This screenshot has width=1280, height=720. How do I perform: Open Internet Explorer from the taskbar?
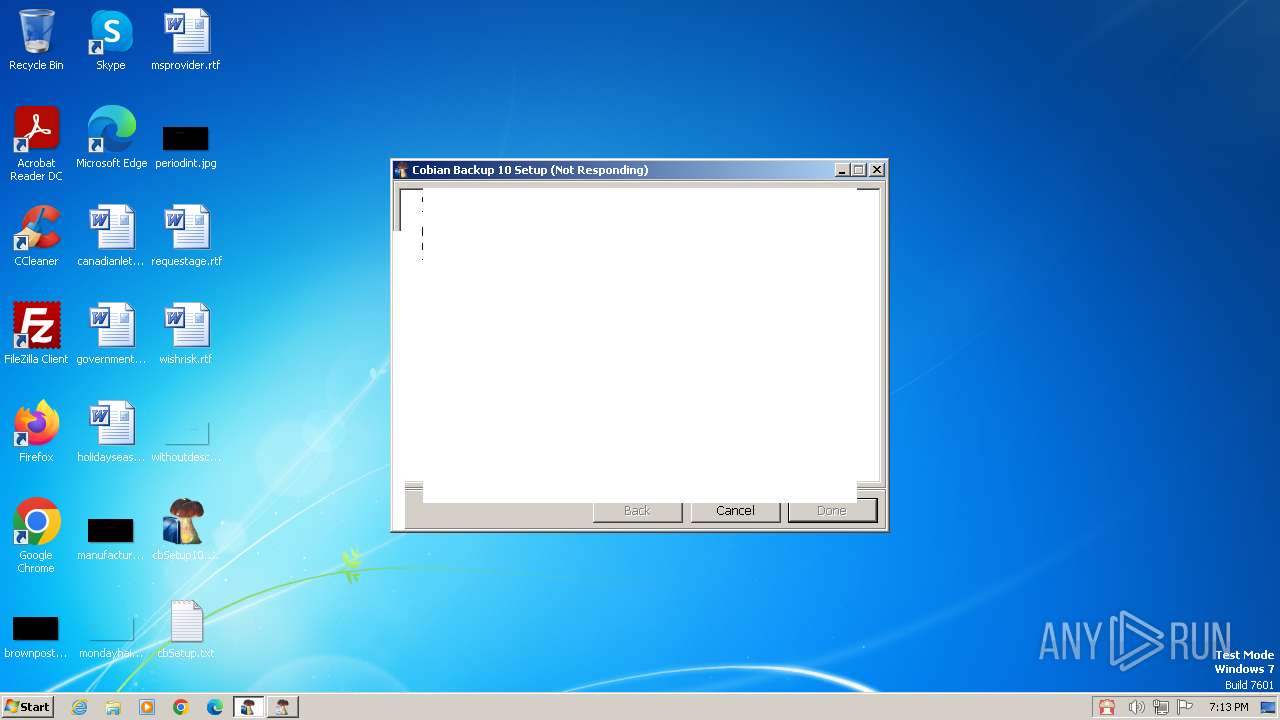(x=80, y=707)
